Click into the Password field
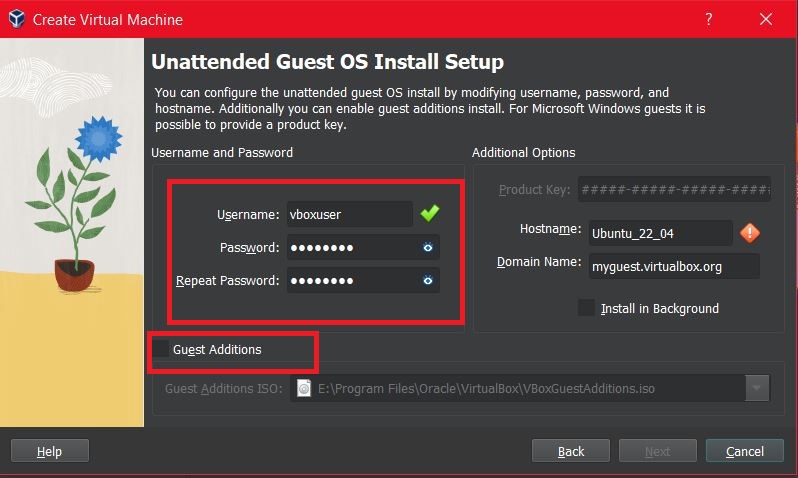 click(363, 247)
